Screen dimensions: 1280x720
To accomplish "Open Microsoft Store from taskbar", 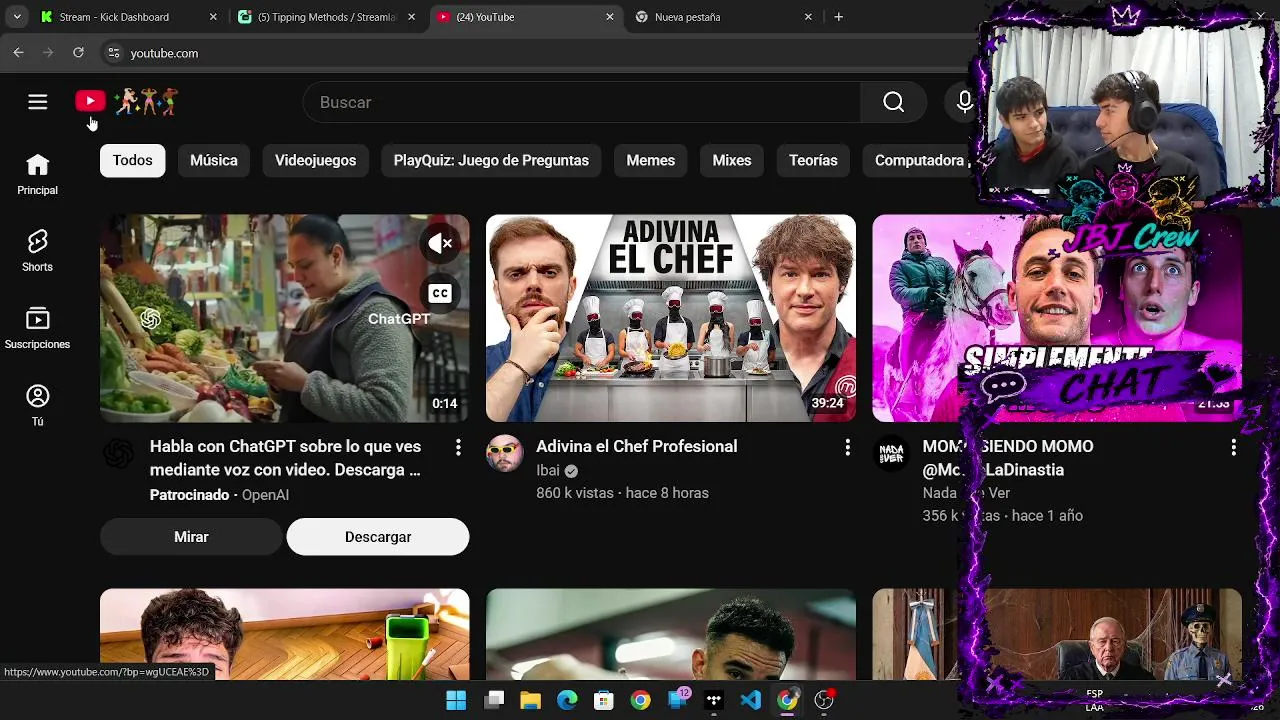I will [x=604, y=700].
